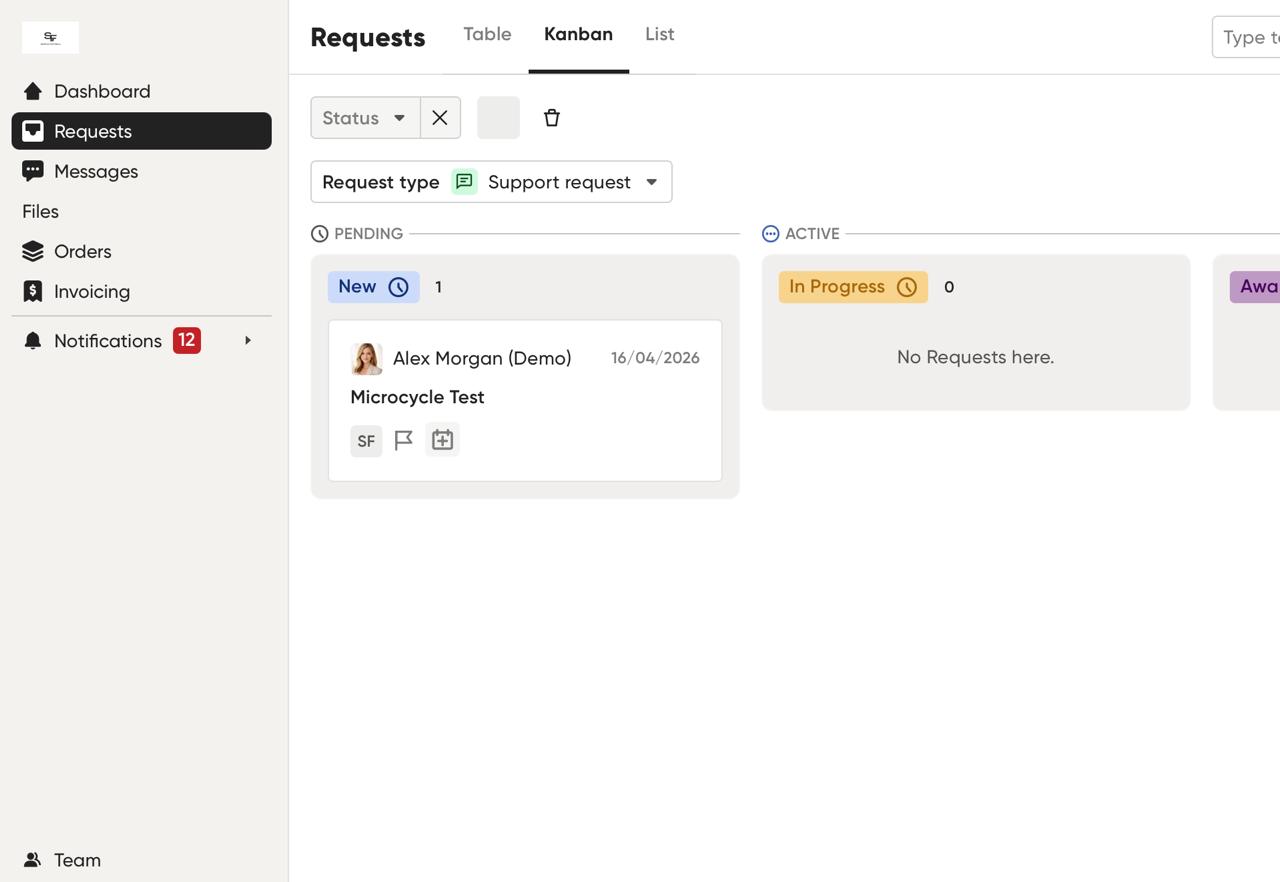Open Files in the sidebar
Viewport: 1280px width, 882px height.
141,211
